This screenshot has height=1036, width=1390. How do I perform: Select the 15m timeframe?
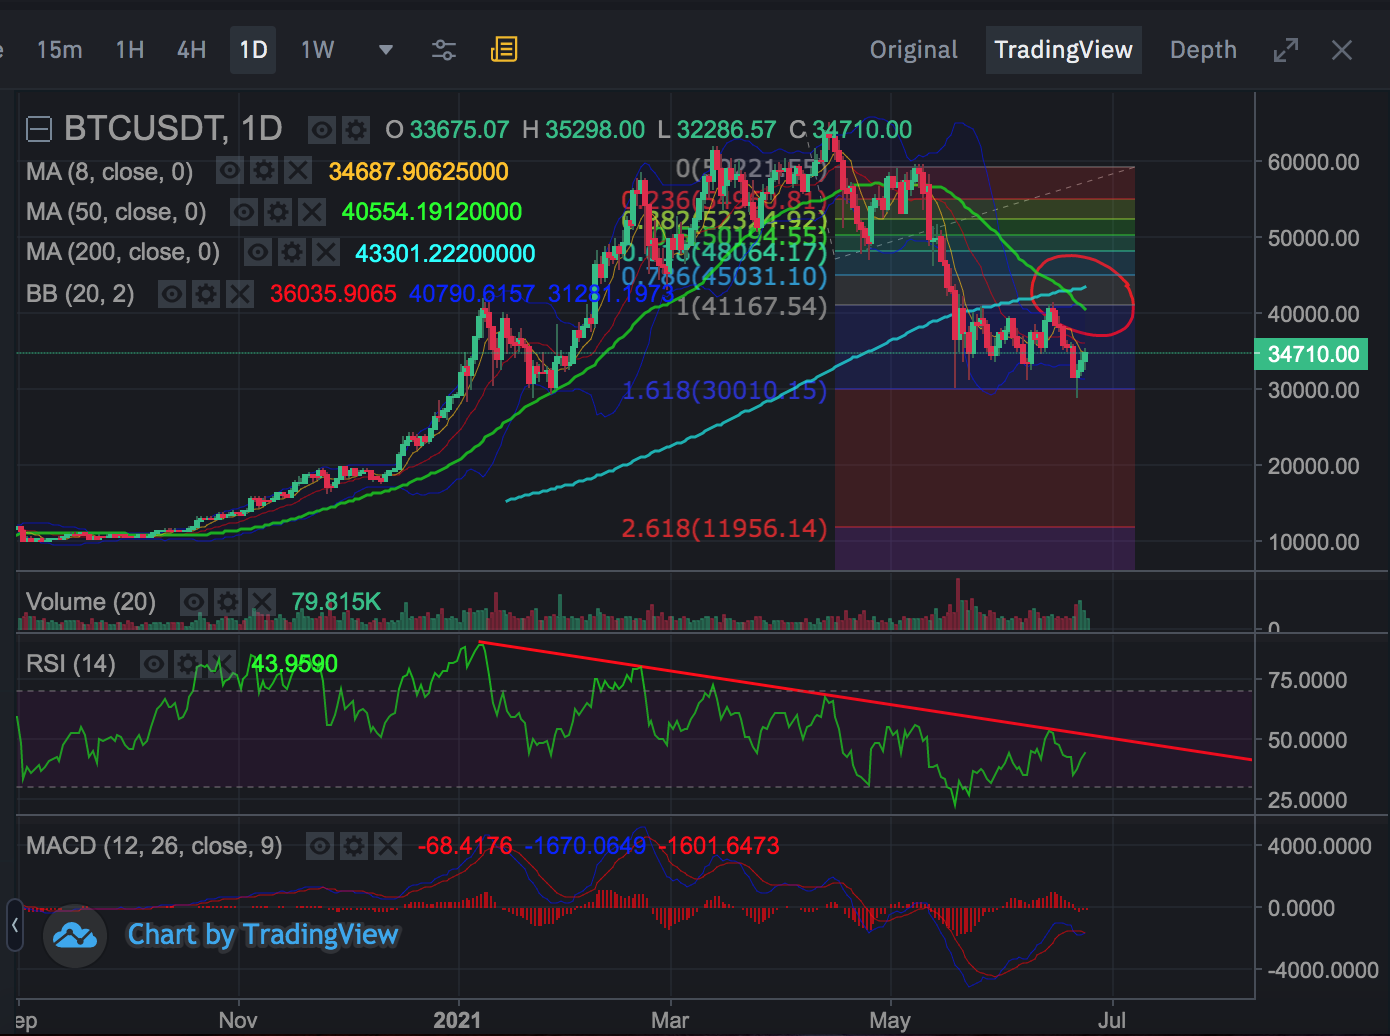59,50
